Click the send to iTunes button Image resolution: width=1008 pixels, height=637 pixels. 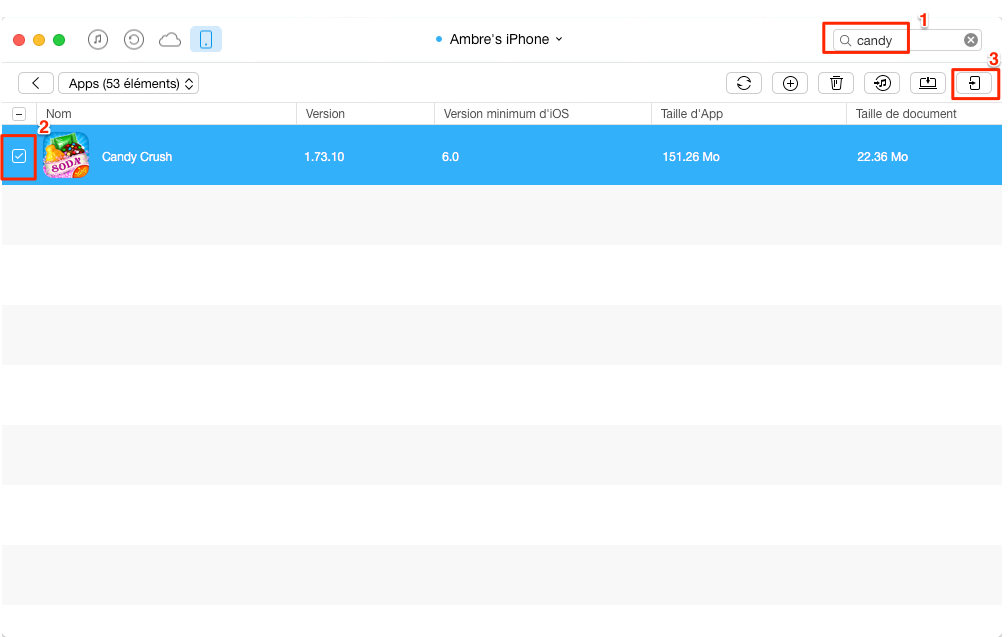click(x=882, y=83)
